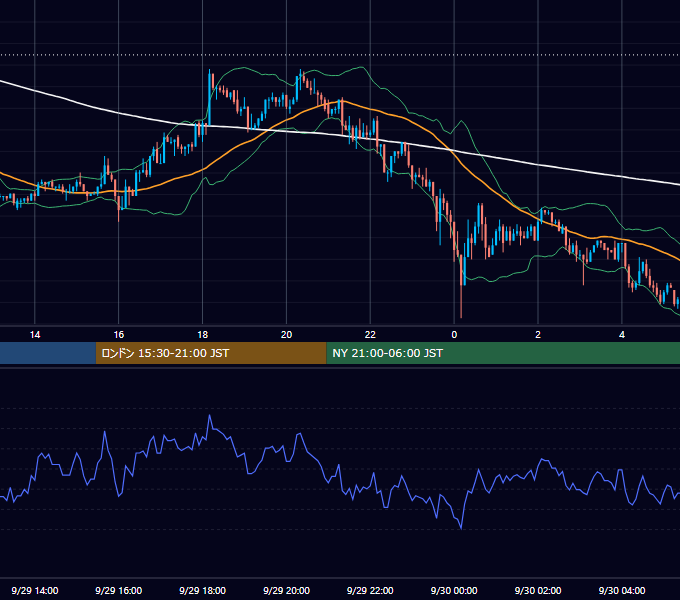
Task: Click the 18 hour label on price chart axis
Action: click(x=203, y=335)
